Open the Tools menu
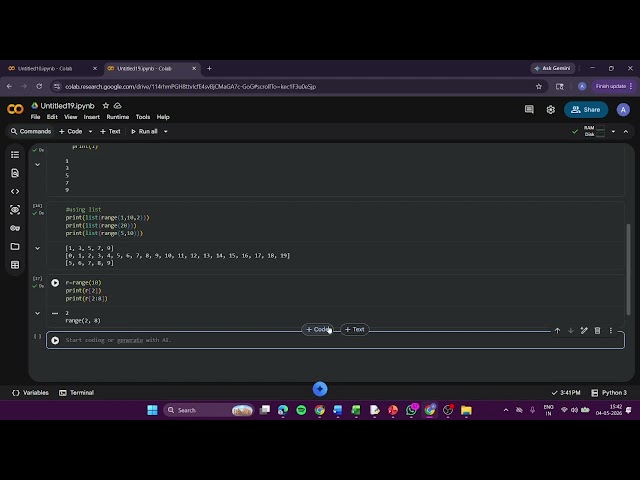 [x=143, y=117]
